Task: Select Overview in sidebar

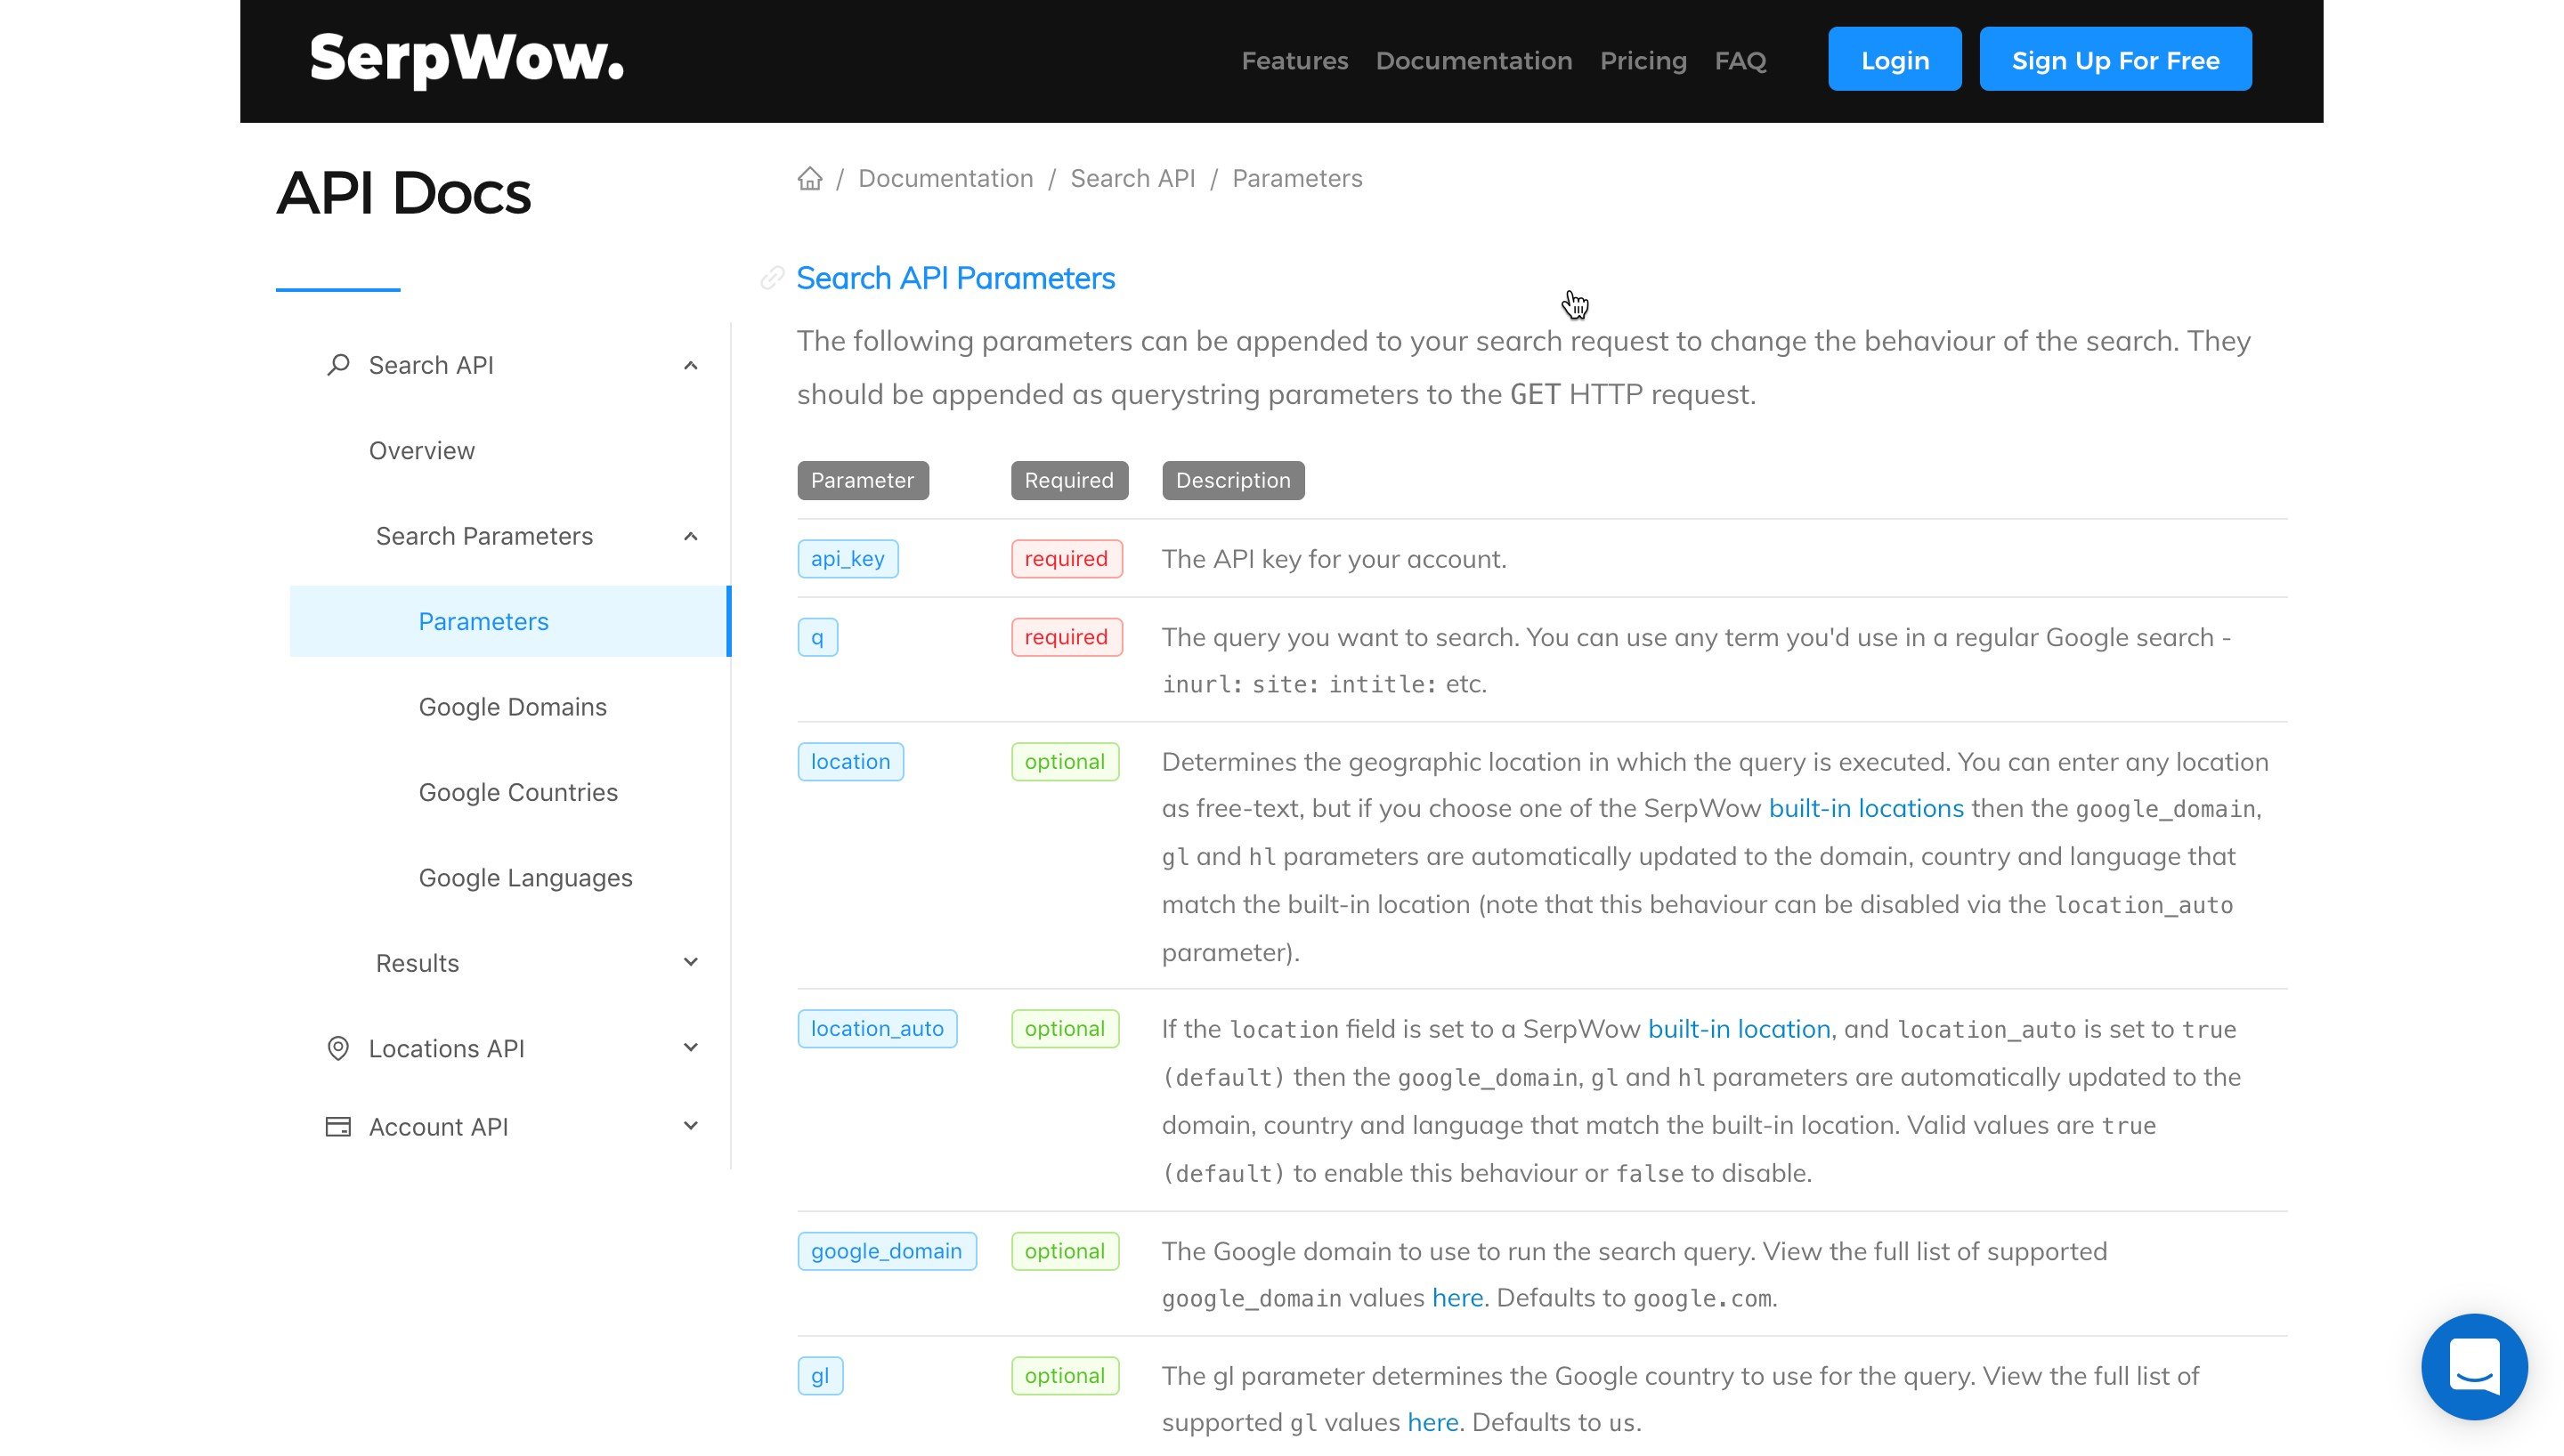Action: (422, 451)
